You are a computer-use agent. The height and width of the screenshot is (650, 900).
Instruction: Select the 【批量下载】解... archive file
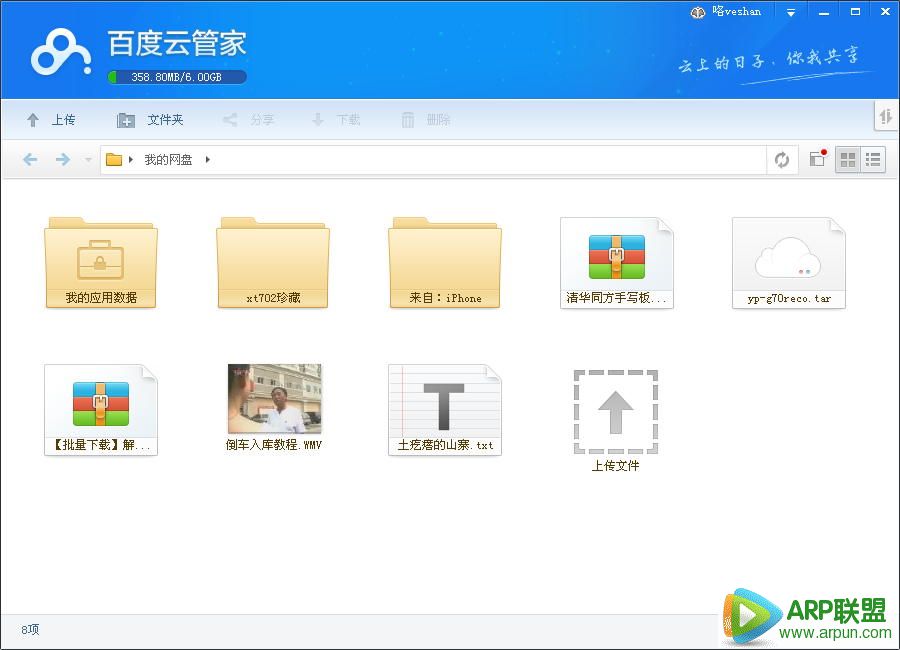101,409
